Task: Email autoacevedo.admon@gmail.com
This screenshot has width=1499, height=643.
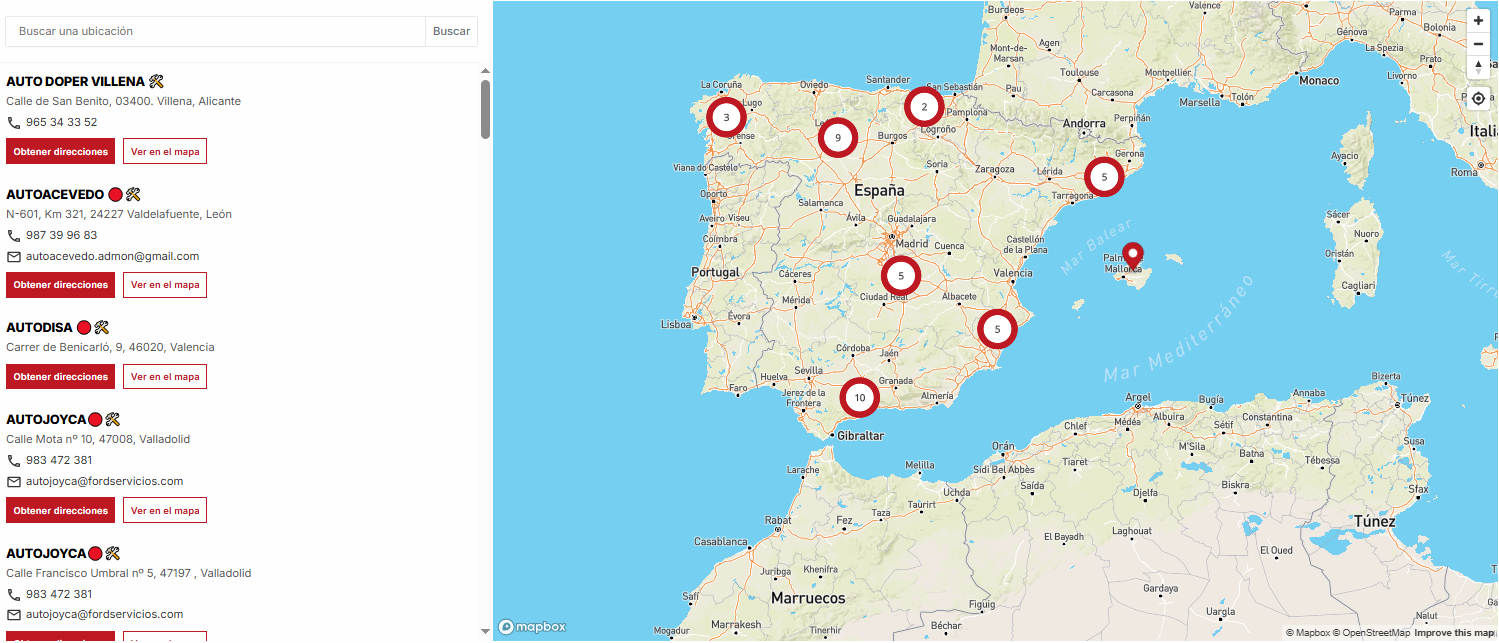Action: click(x=112, y=256)
